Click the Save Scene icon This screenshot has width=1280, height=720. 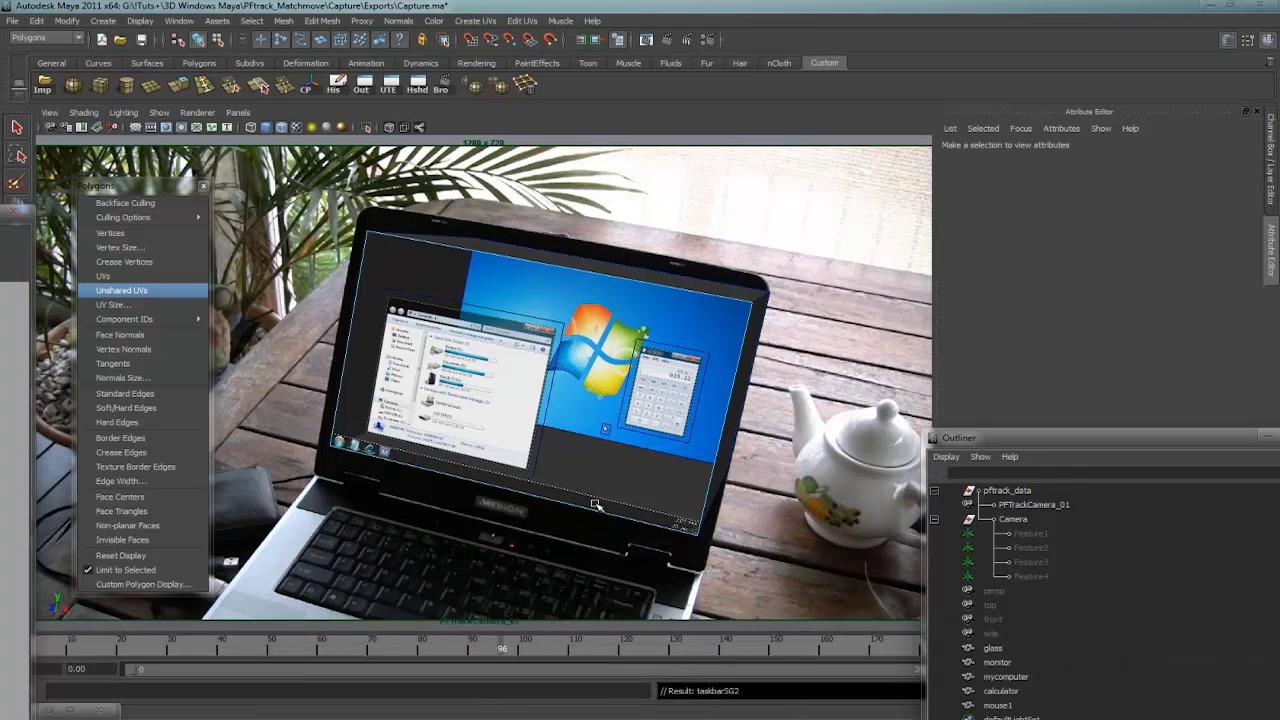click(x=141, y=40)
